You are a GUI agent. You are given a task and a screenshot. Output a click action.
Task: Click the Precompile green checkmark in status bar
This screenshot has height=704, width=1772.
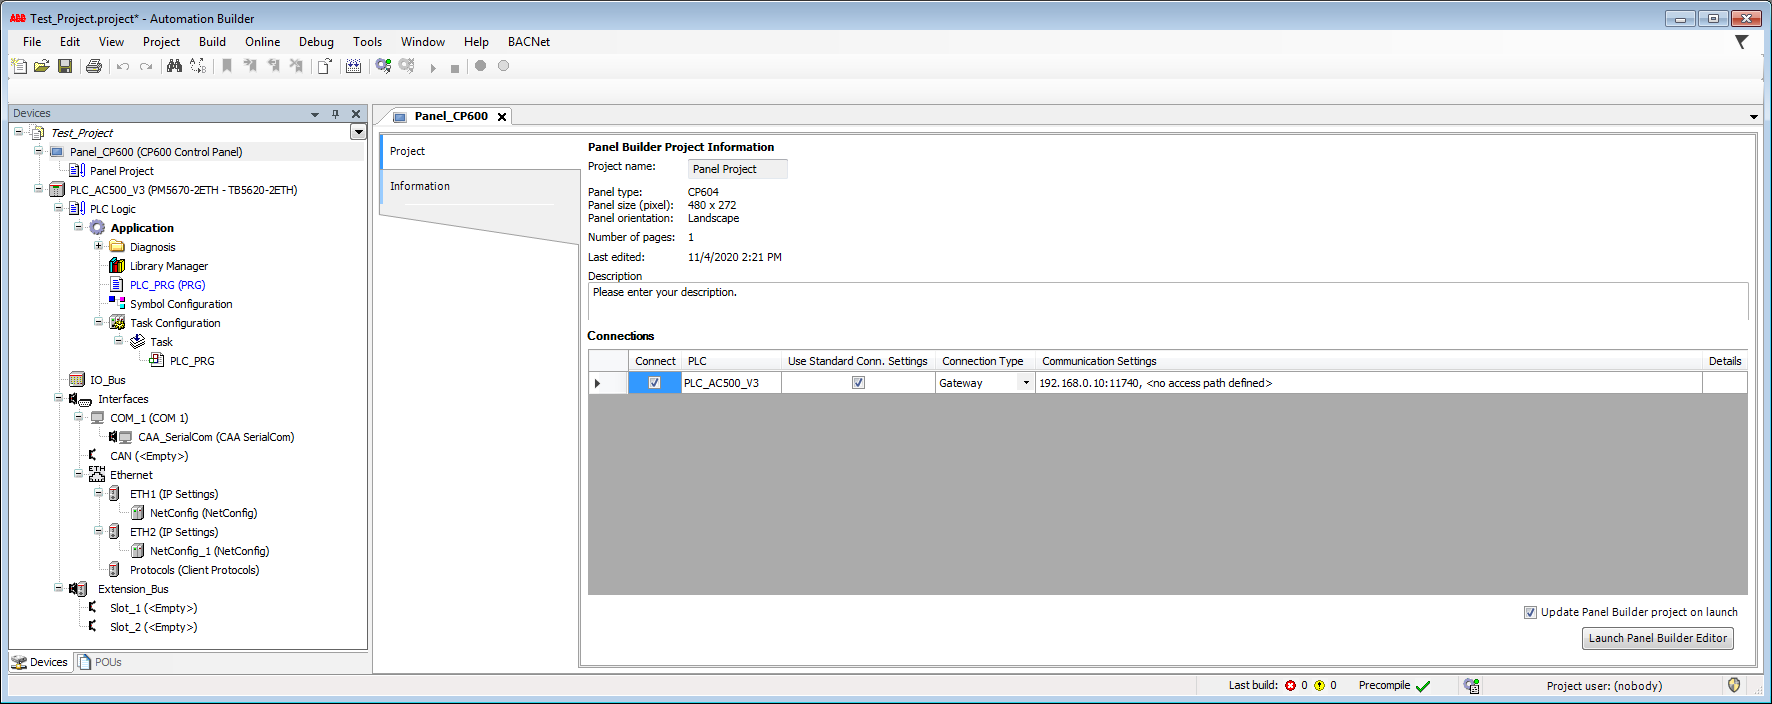[x=1423, y=686]
